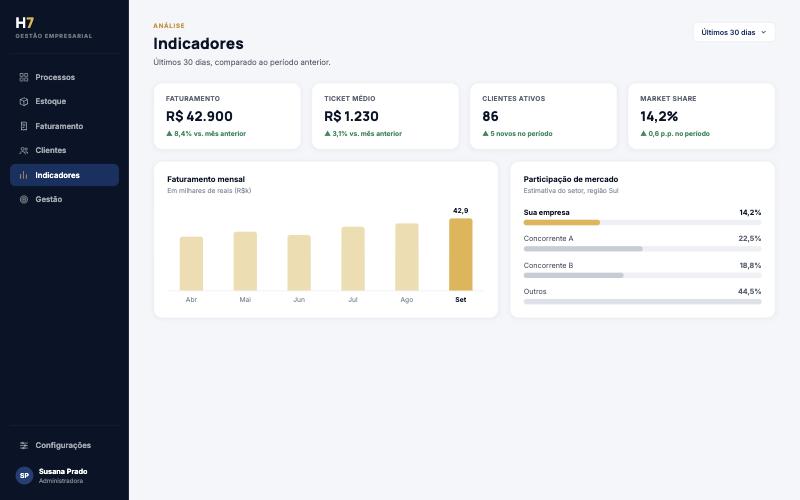Click the Estimativa do setor, região Sul subtitle
800x500 pixels.
571,191
